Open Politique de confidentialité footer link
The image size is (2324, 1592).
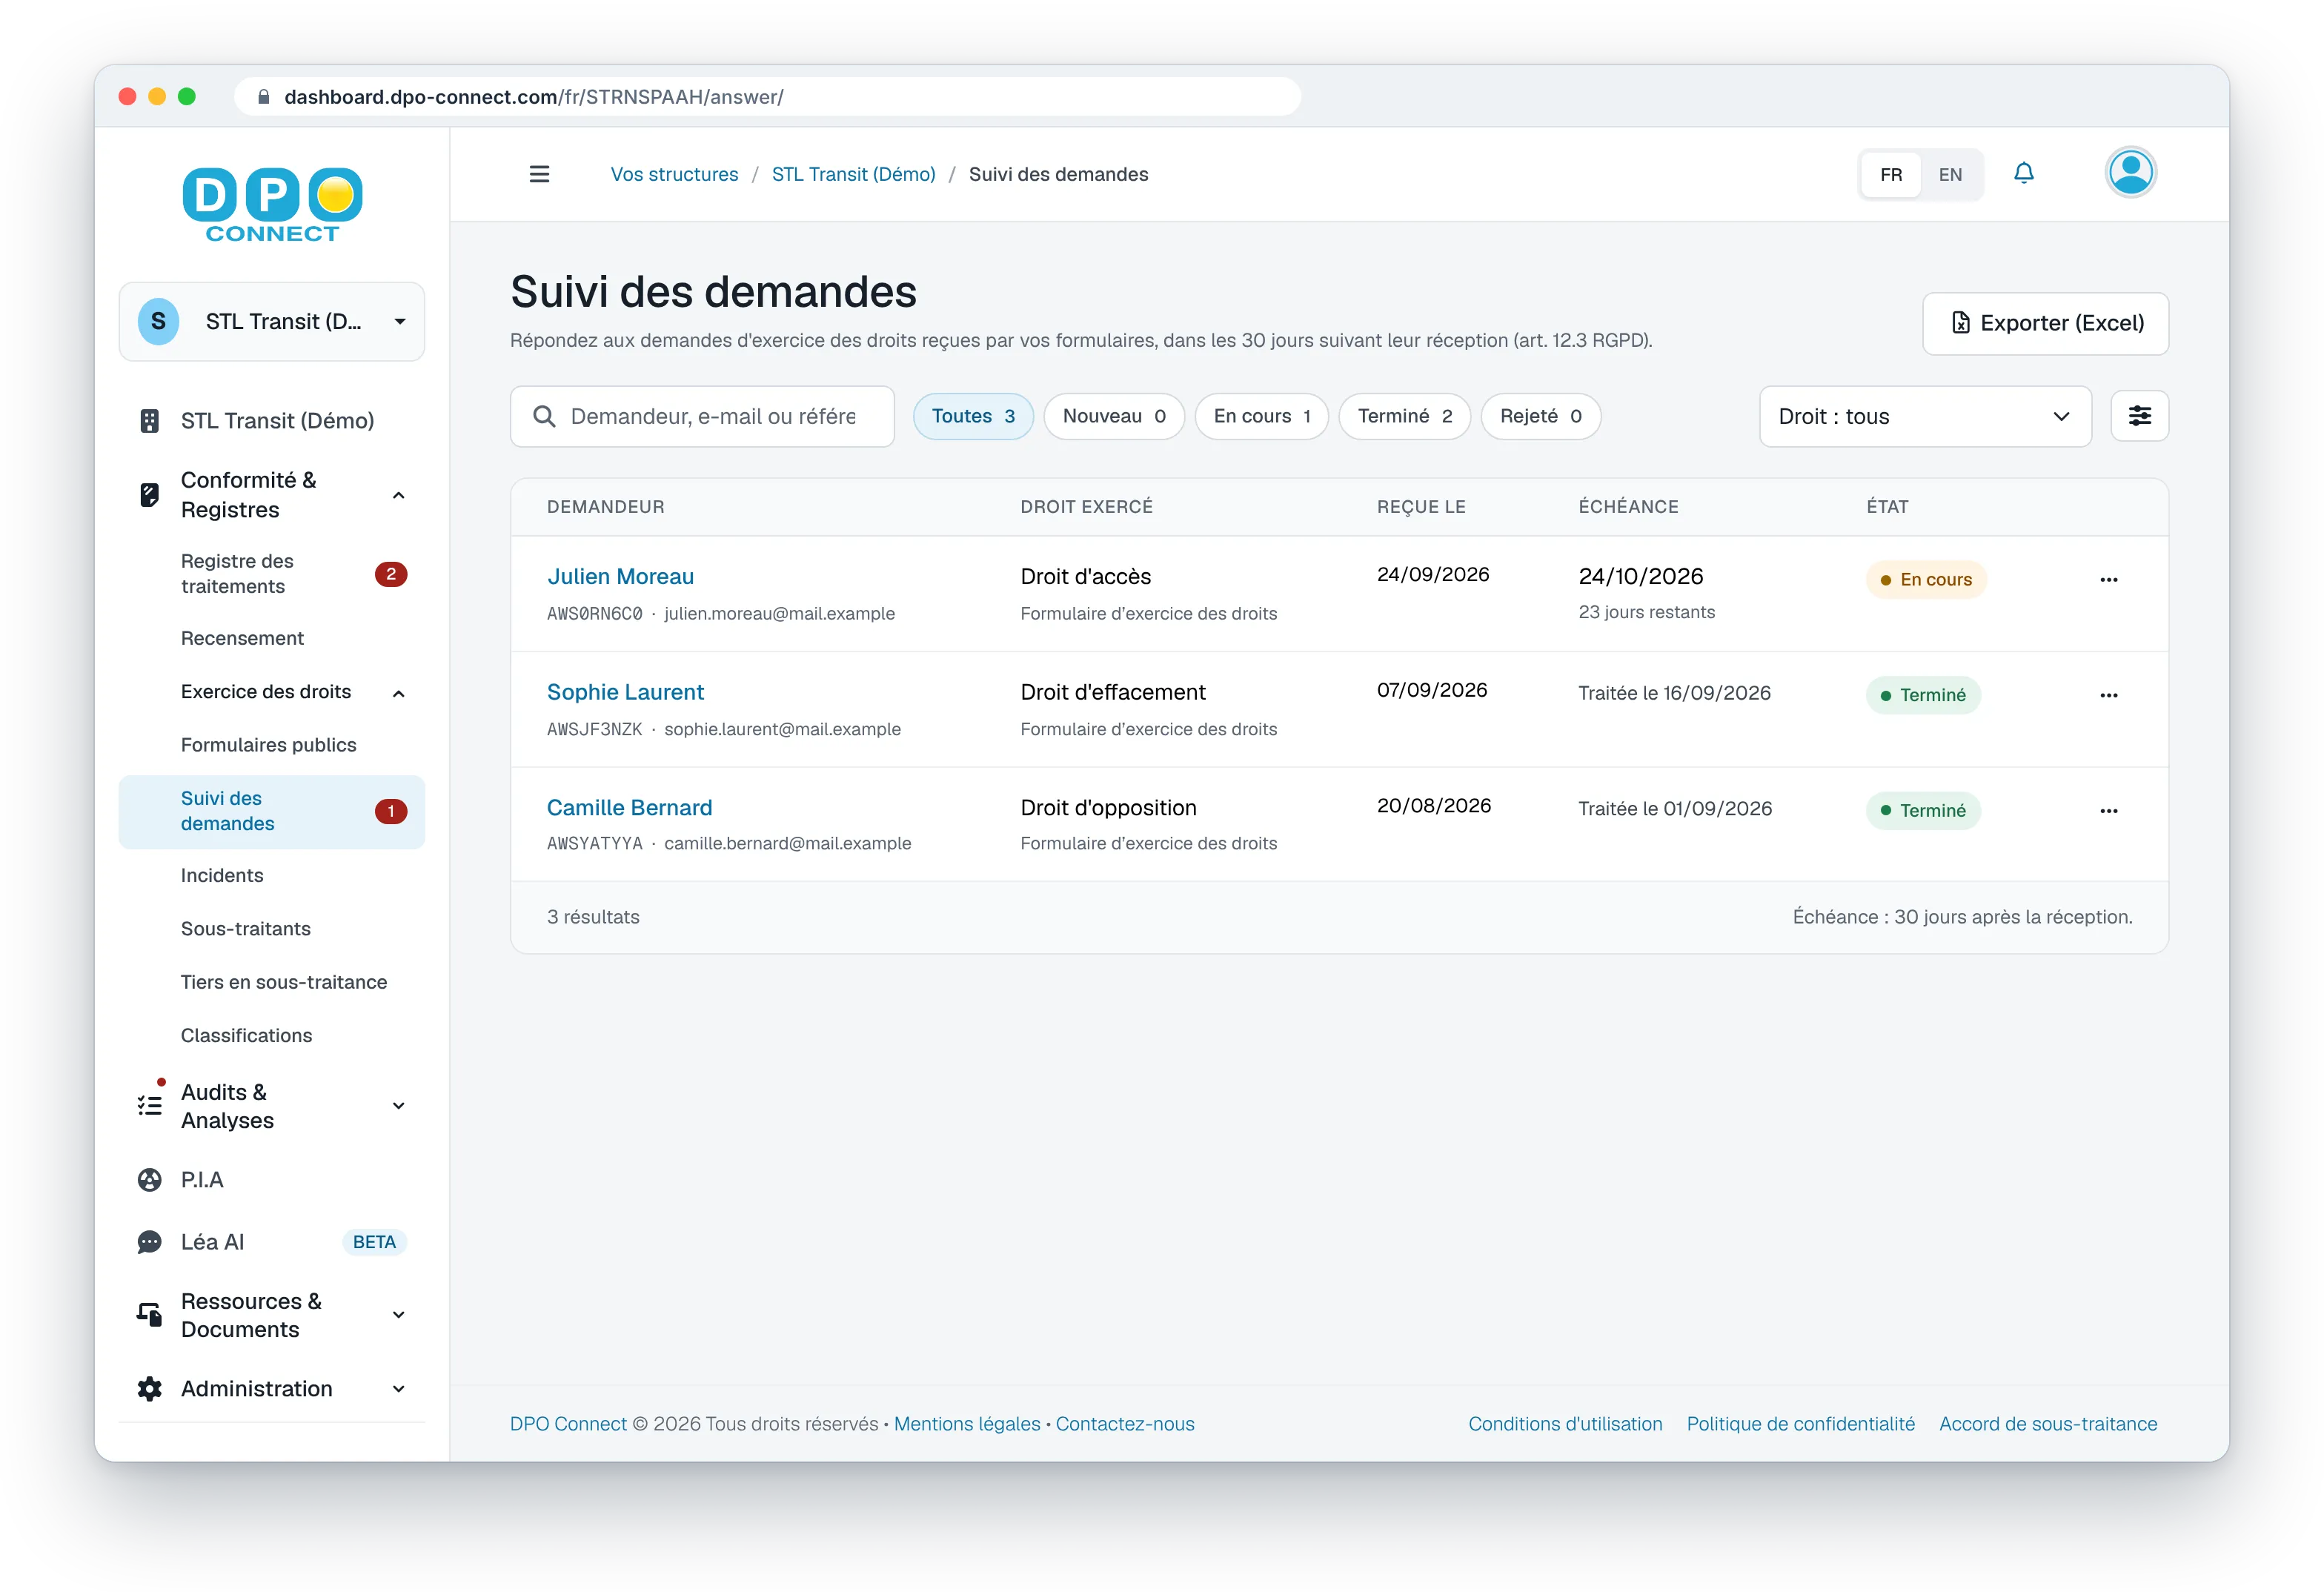coord(1800,1424)
